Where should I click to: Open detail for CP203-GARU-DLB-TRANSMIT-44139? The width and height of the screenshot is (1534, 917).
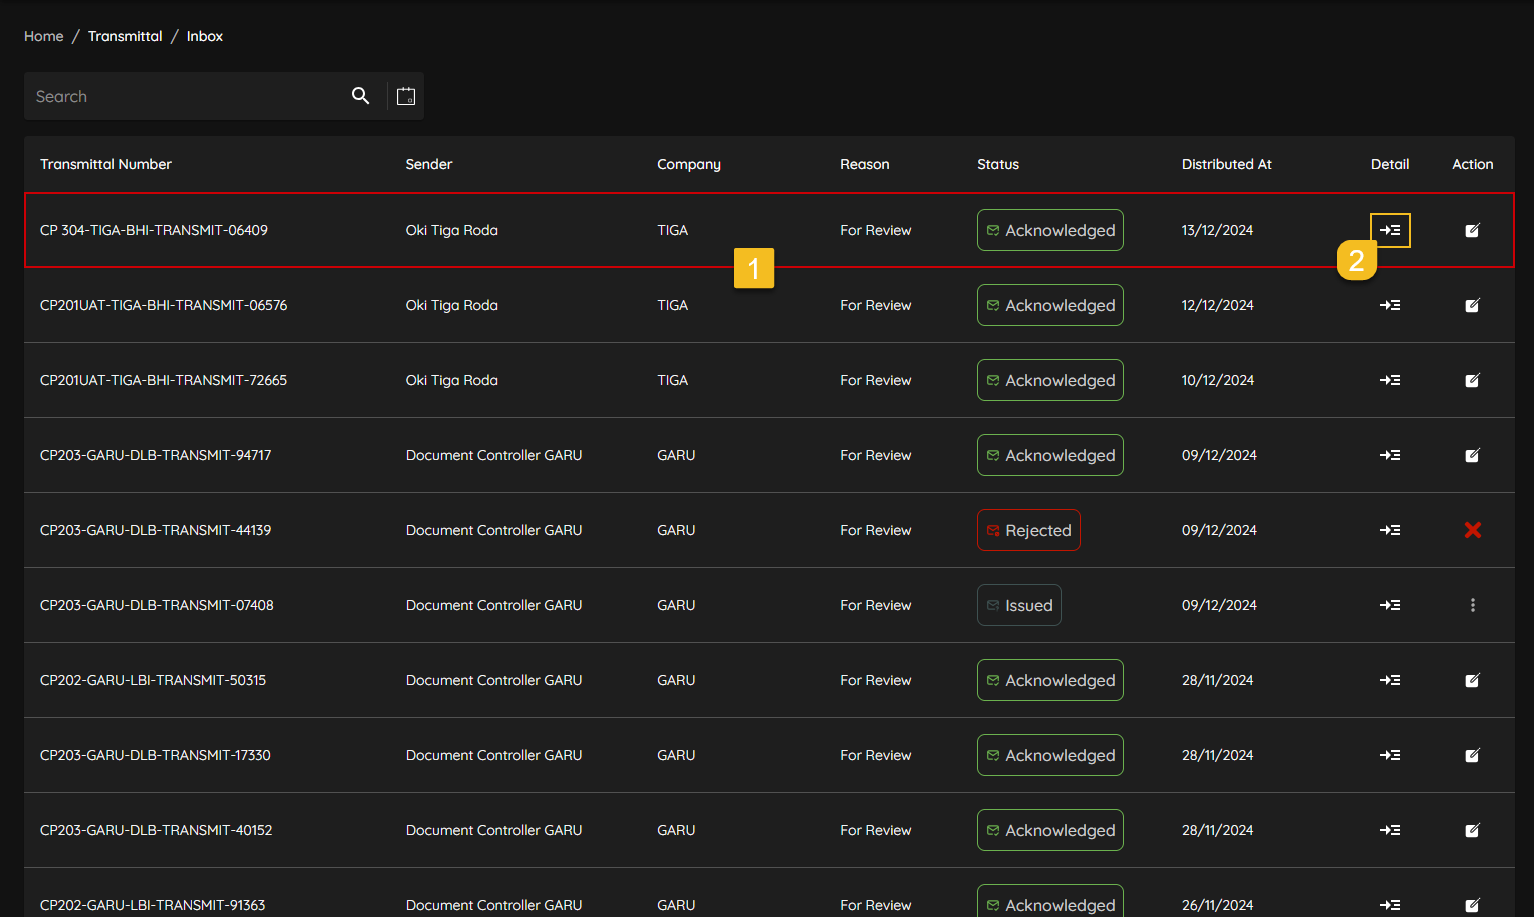[x=1390, y=530]
